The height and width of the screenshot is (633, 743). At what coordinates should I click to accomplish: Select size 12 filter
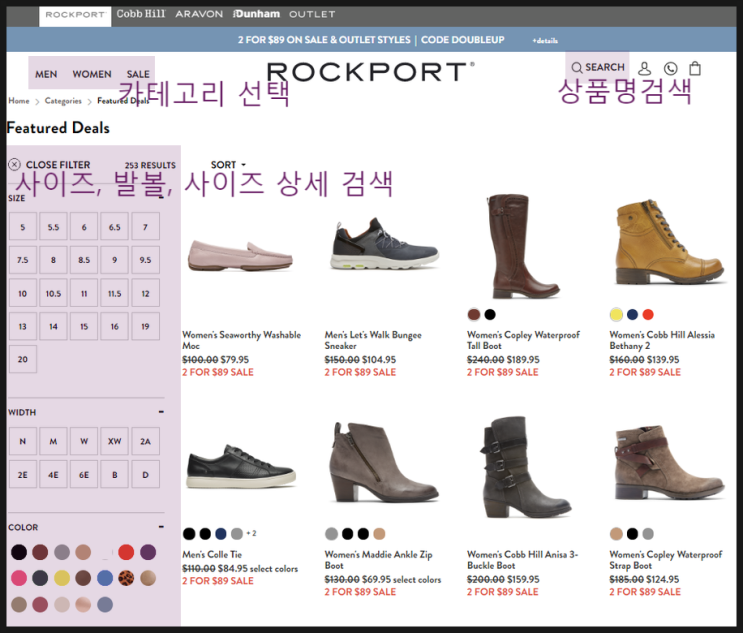pyautogui.click(x=145, y=293)
